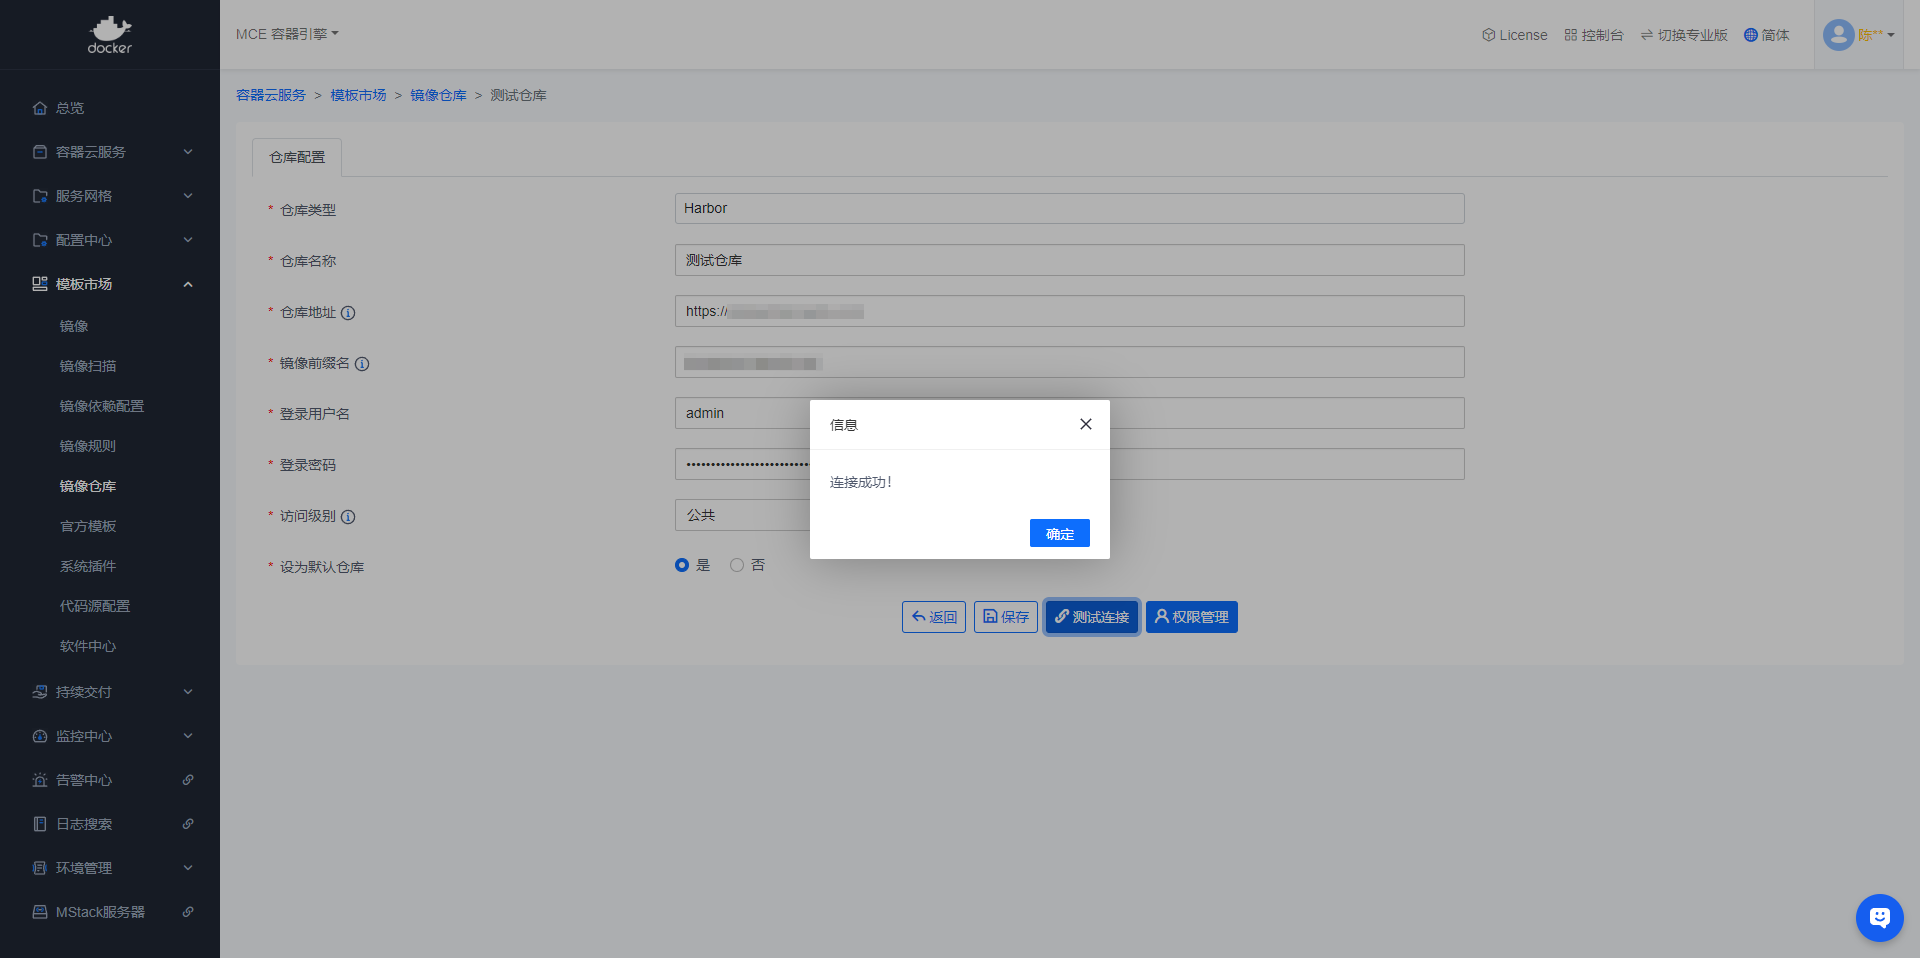This screenshot has height=958, width=1920.
Task: Select 是 for default repository
Action: click(x=682, y=565)
